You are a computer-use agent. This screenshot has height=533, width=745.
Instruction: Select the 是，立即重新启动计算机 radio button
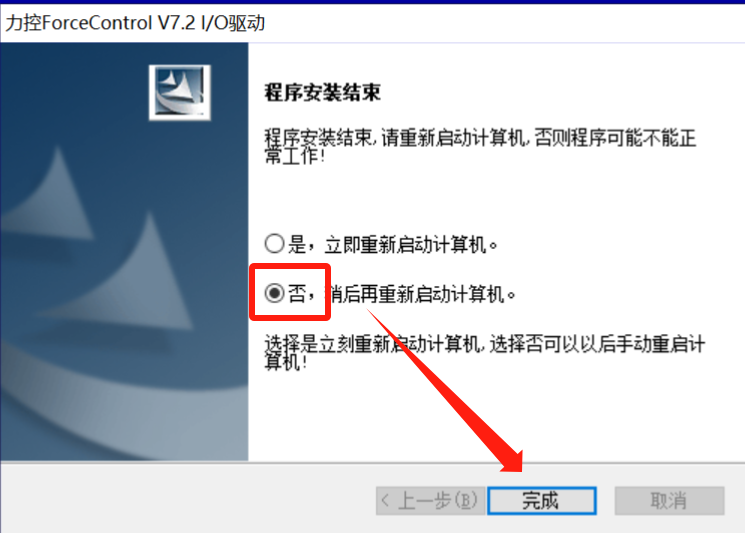click(x=275, y=244)
